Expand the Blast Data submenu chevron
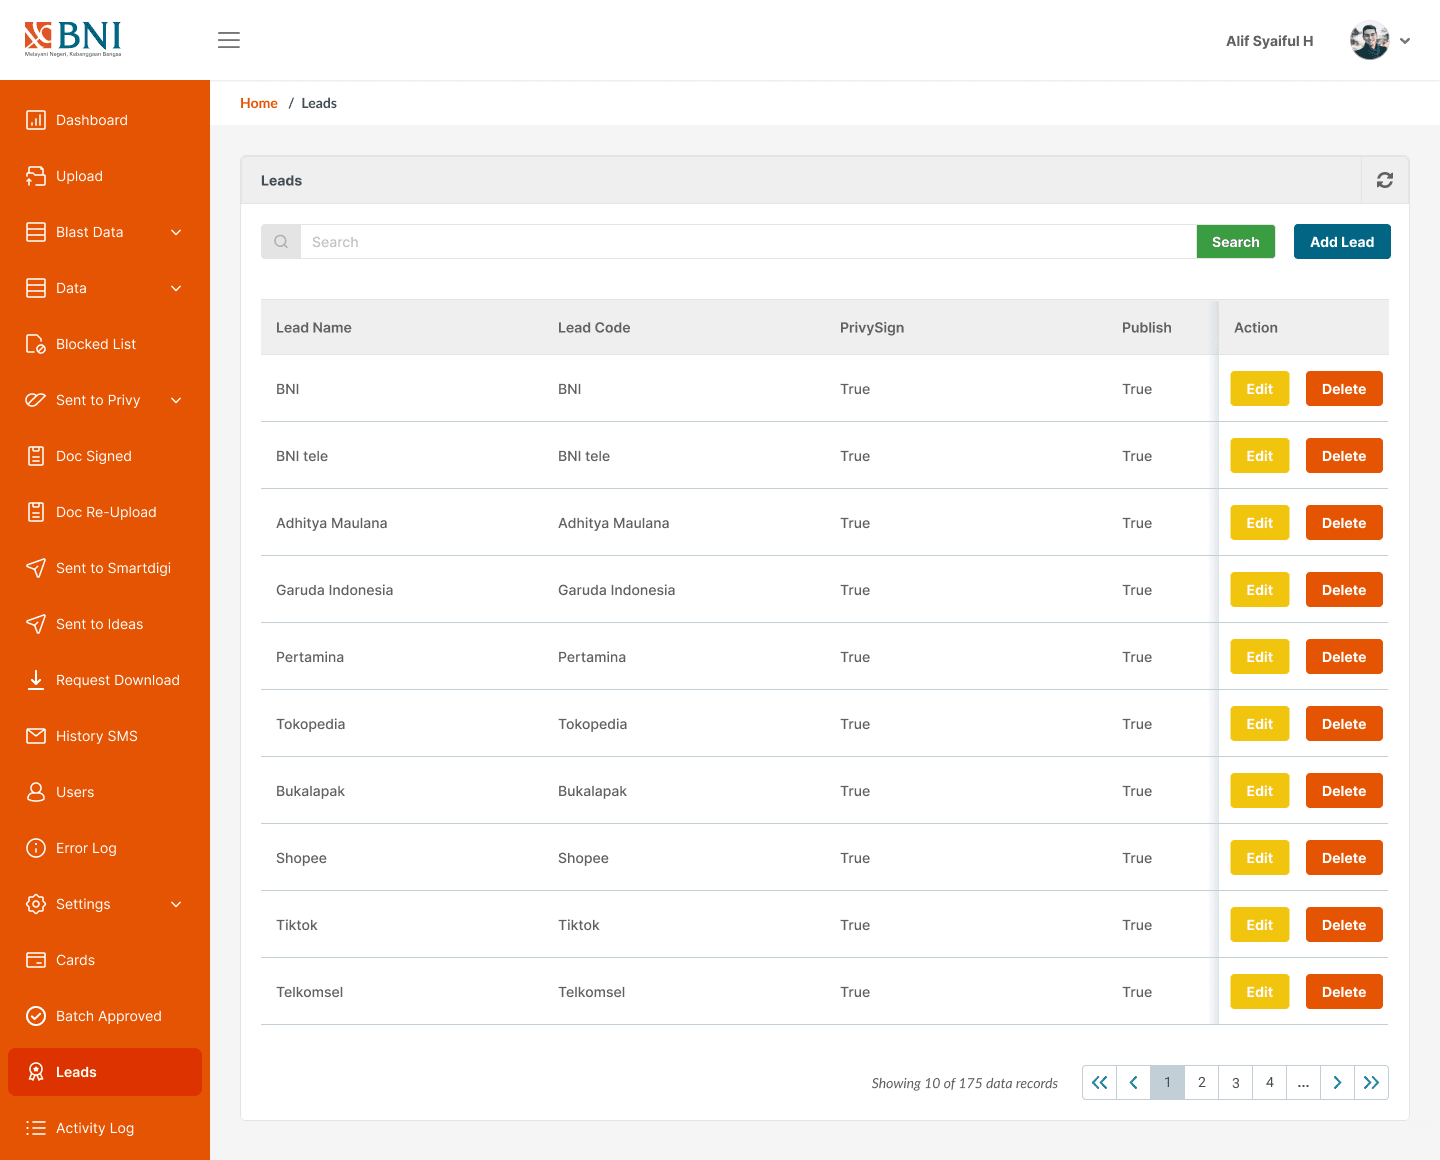The image size is (1440, 1160). tap(176, 232)
